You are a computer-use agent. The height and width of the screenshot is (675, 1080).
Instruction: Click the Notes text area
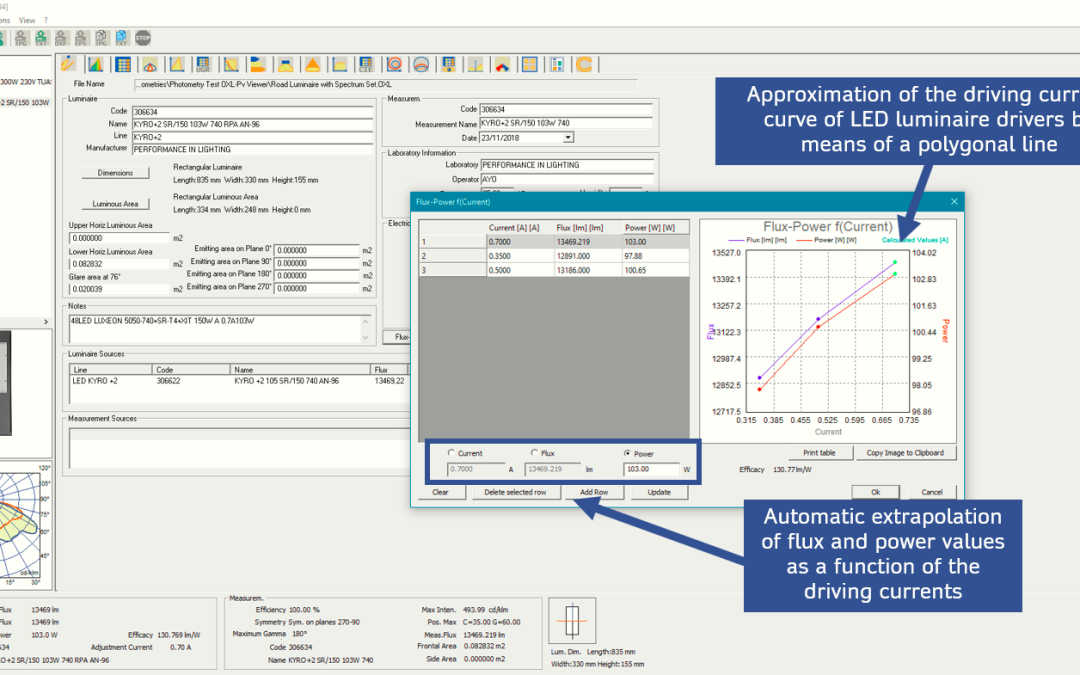tap(215, 329)
